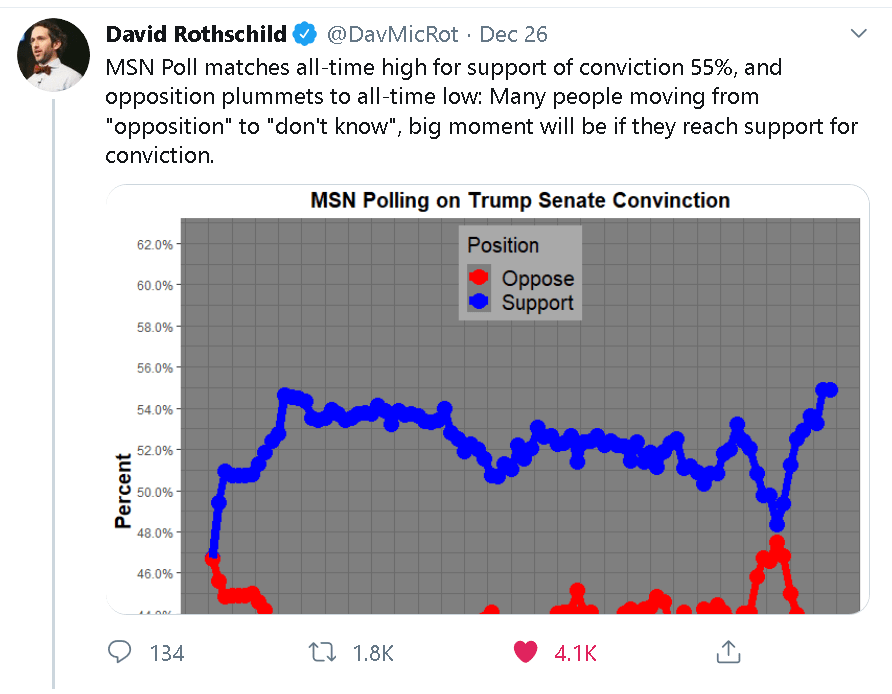Open the Dec 26 timestamp link

pos(514,35)
